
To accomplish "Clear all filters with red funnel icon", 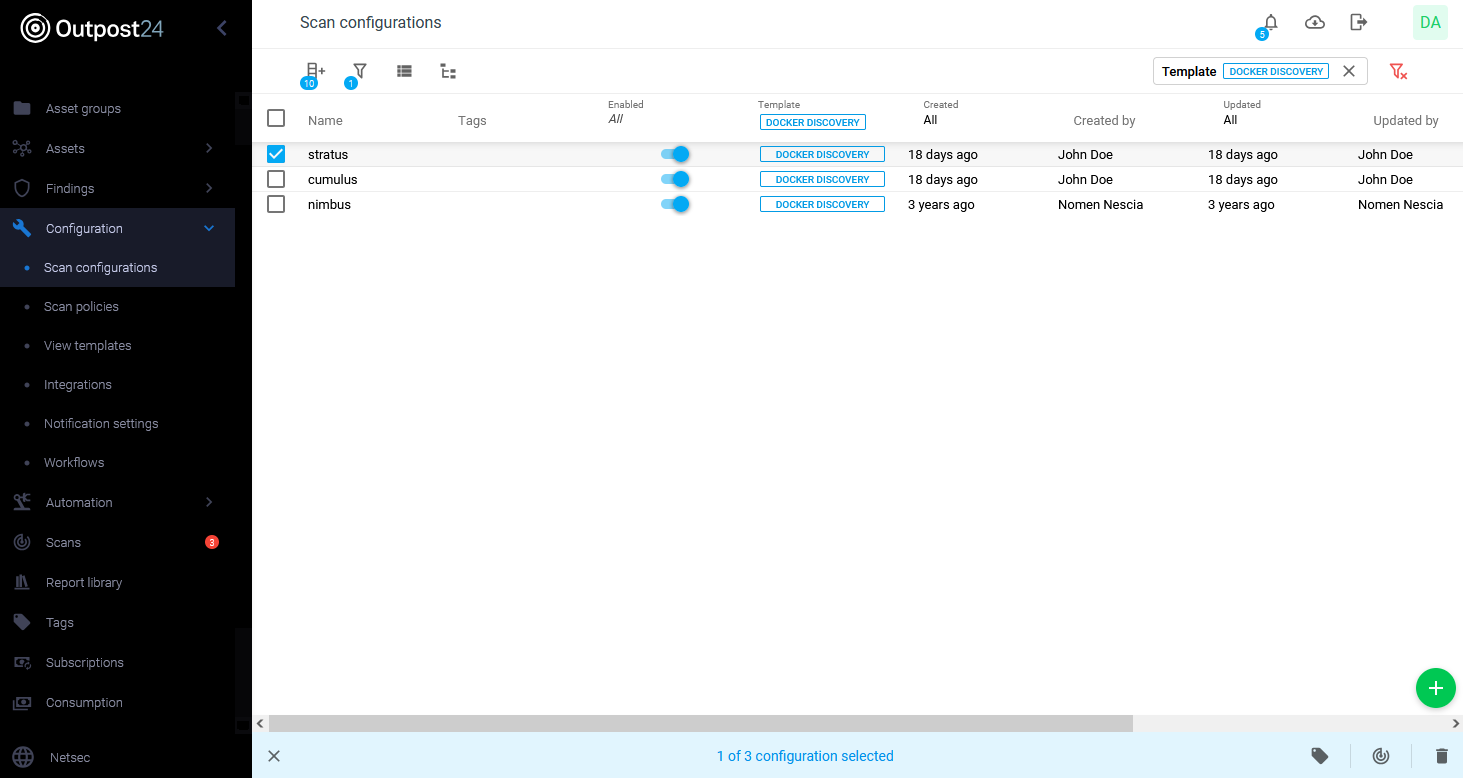I will coord(1398,71).
